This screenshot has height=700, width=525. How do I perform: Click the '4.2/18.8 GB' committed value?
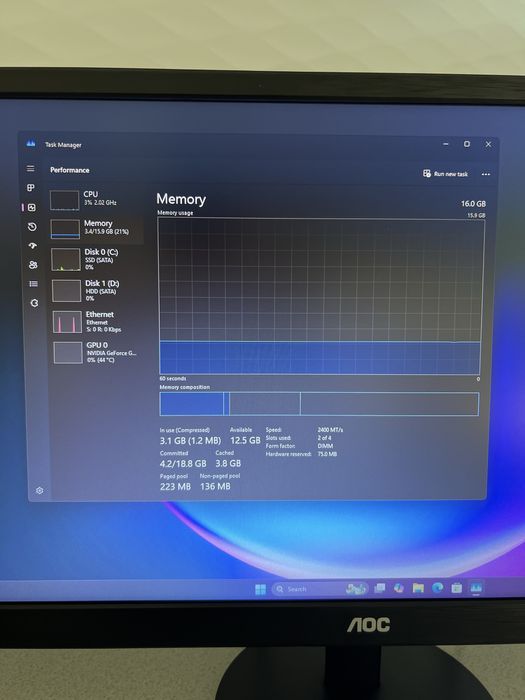pyautogui.click(x=183, y=464)
